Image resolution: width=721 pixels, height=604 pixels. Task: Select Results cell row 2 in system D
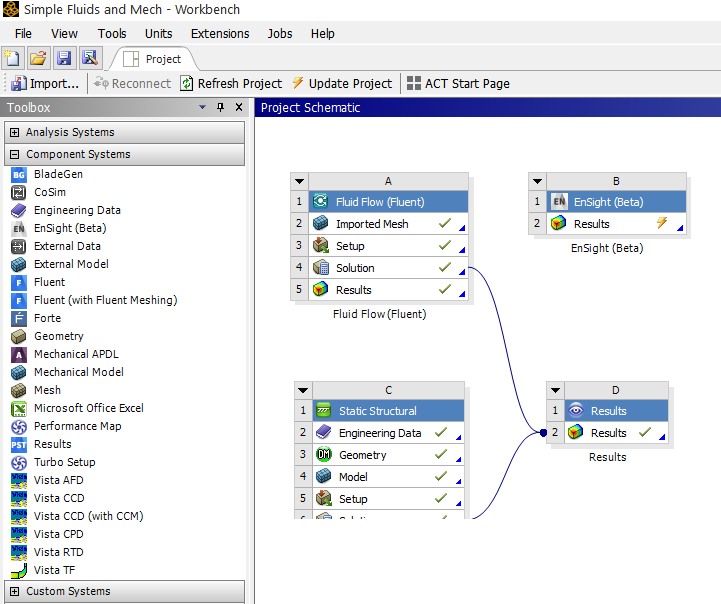616,433
